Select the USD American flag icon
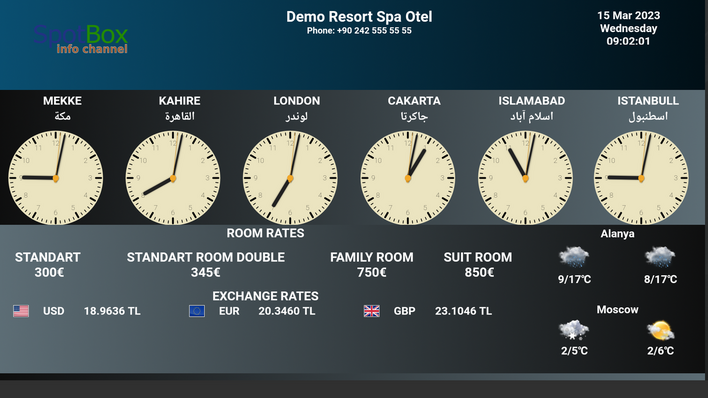Viewport: 708px width, 398px height. [x=21, y=311]
